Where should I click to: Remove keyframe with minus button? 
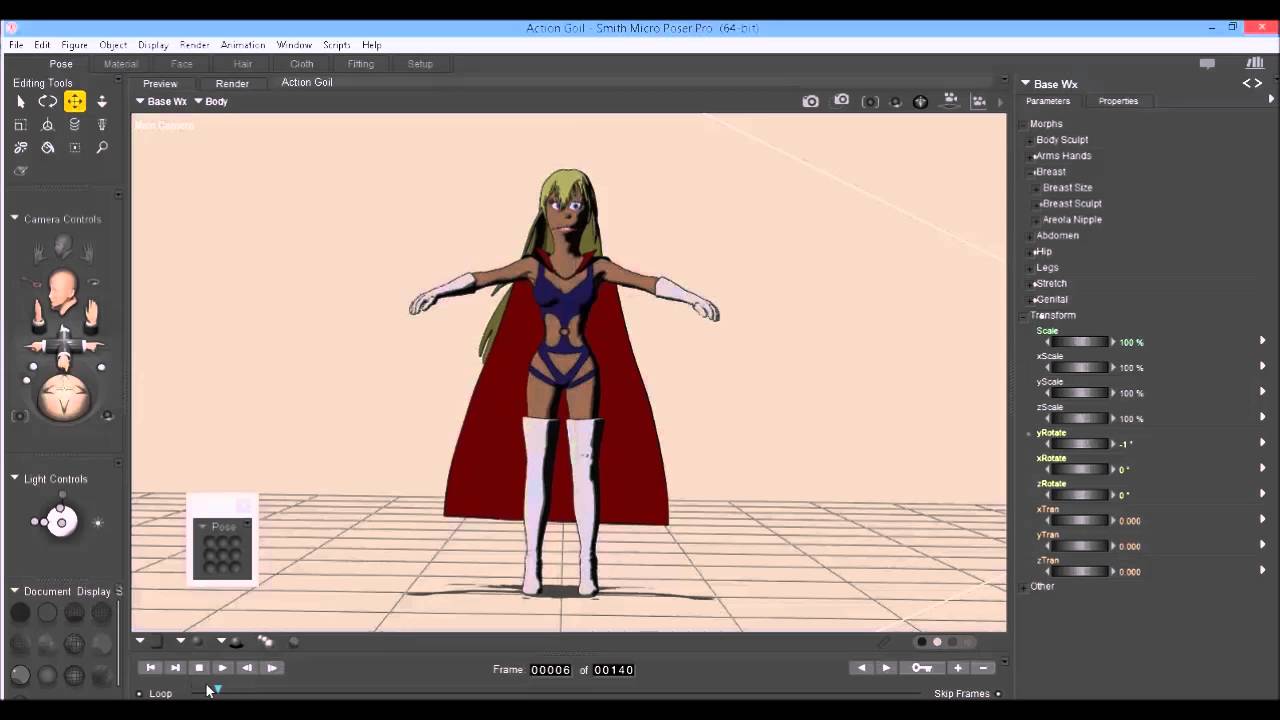click(983, 668)
